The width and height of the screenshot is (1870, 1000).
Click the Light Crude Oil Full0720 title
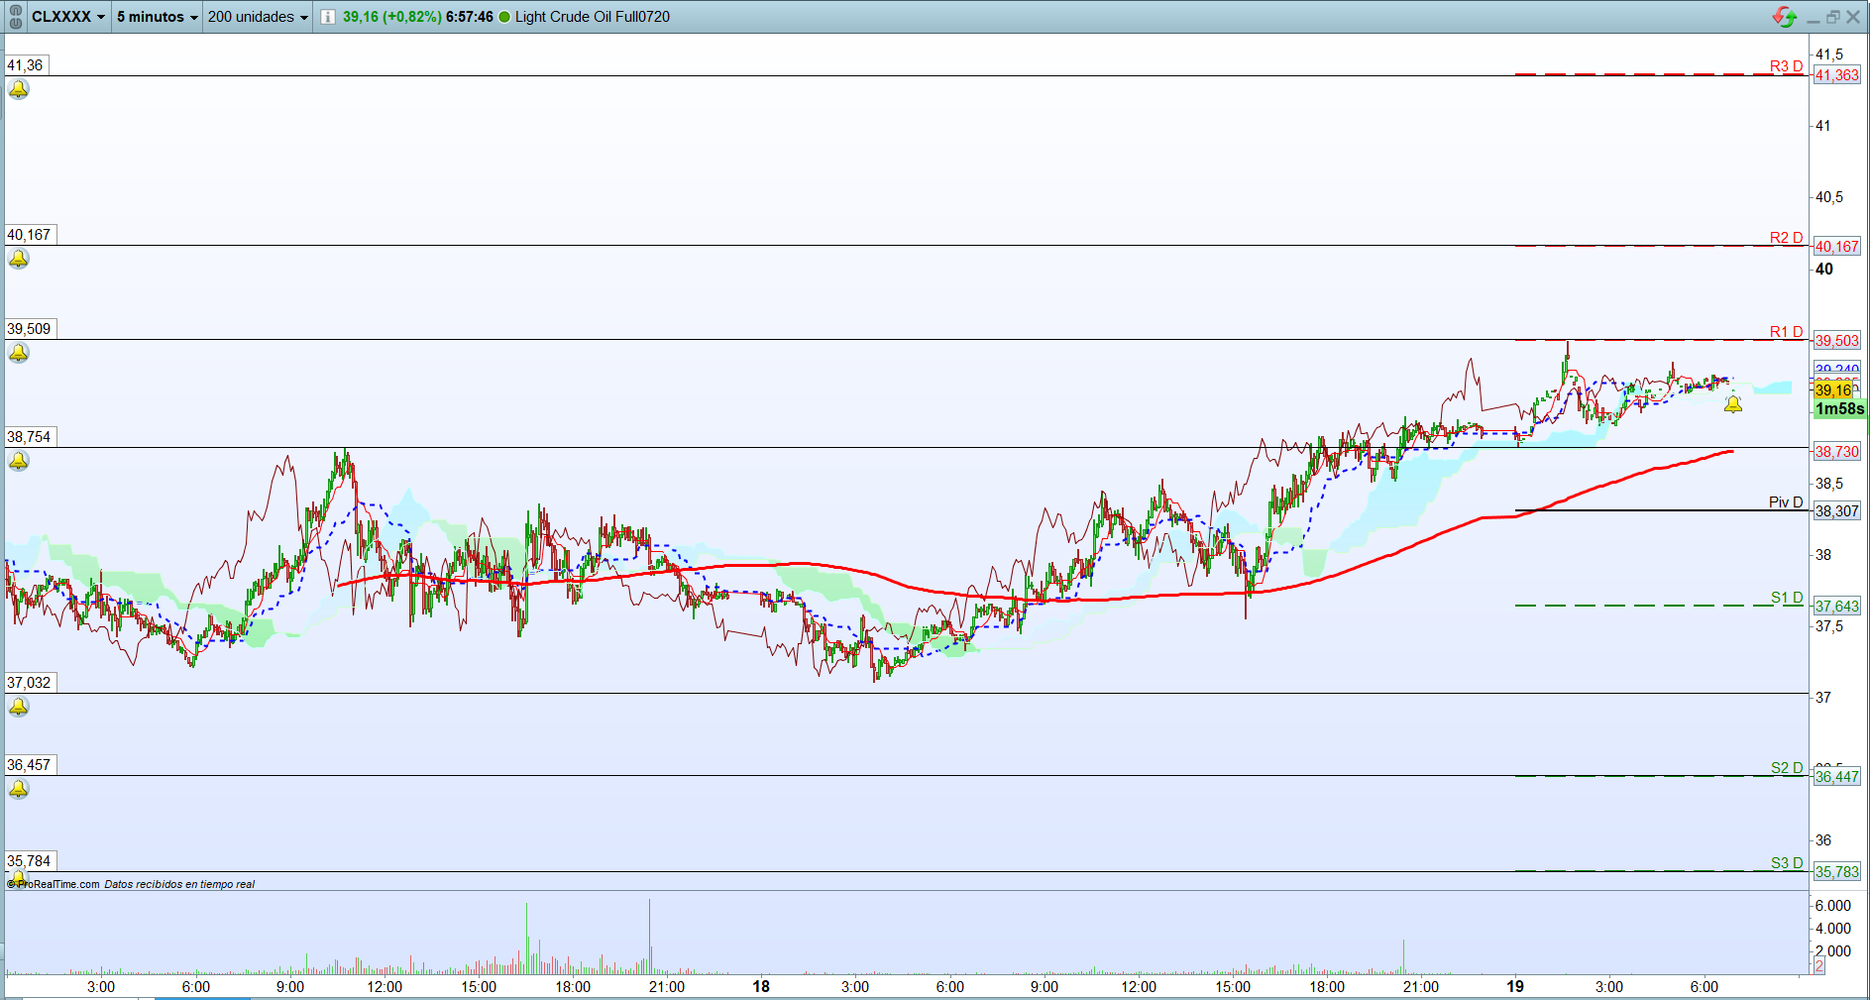[x=592, y=17]
